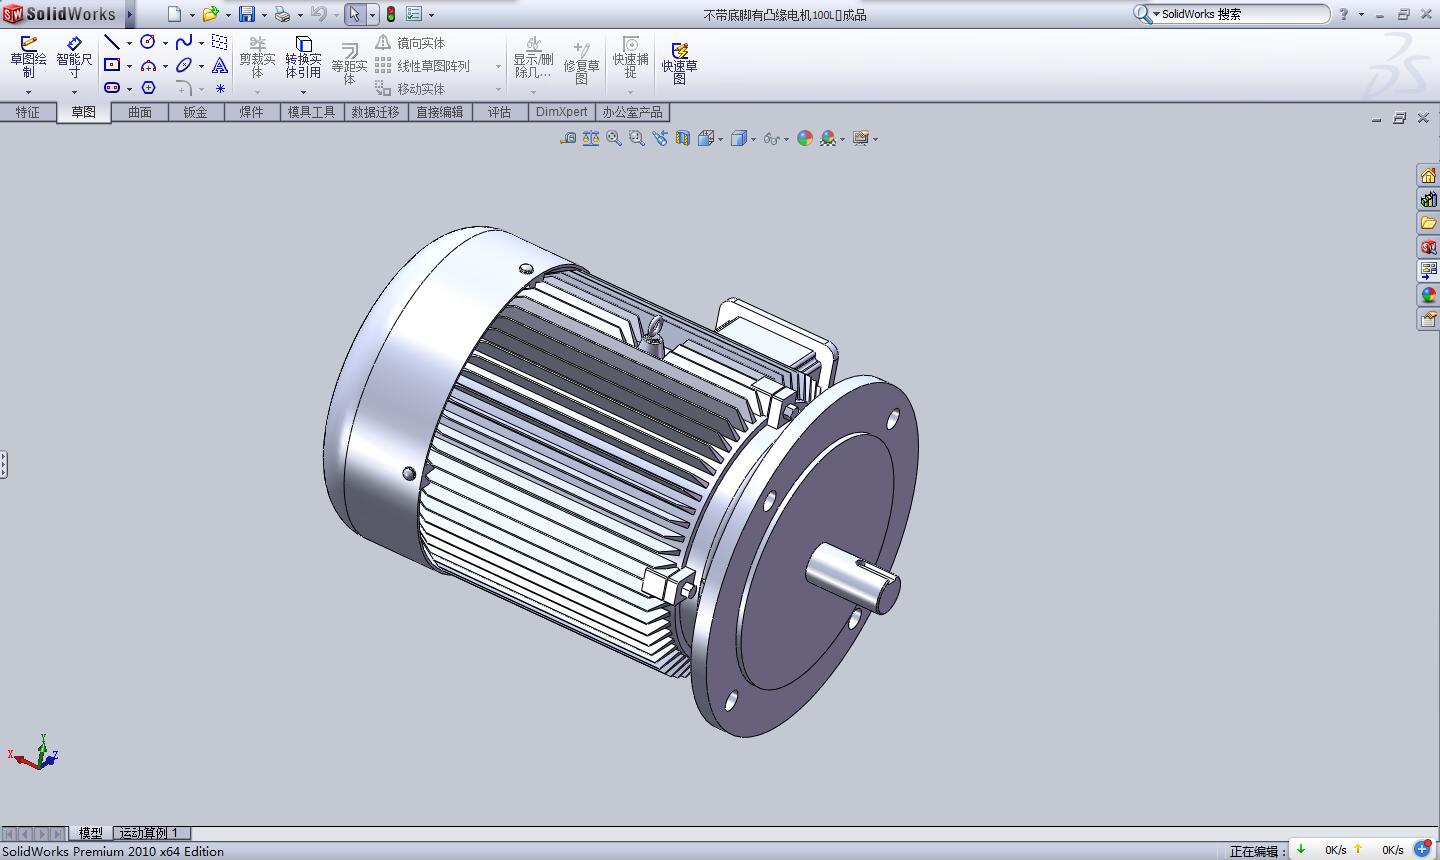Open the SolidWorks Search tab in task pane
This screenshot has height=860, width=1440.
pyautogui.click(x=1428, y=247)
